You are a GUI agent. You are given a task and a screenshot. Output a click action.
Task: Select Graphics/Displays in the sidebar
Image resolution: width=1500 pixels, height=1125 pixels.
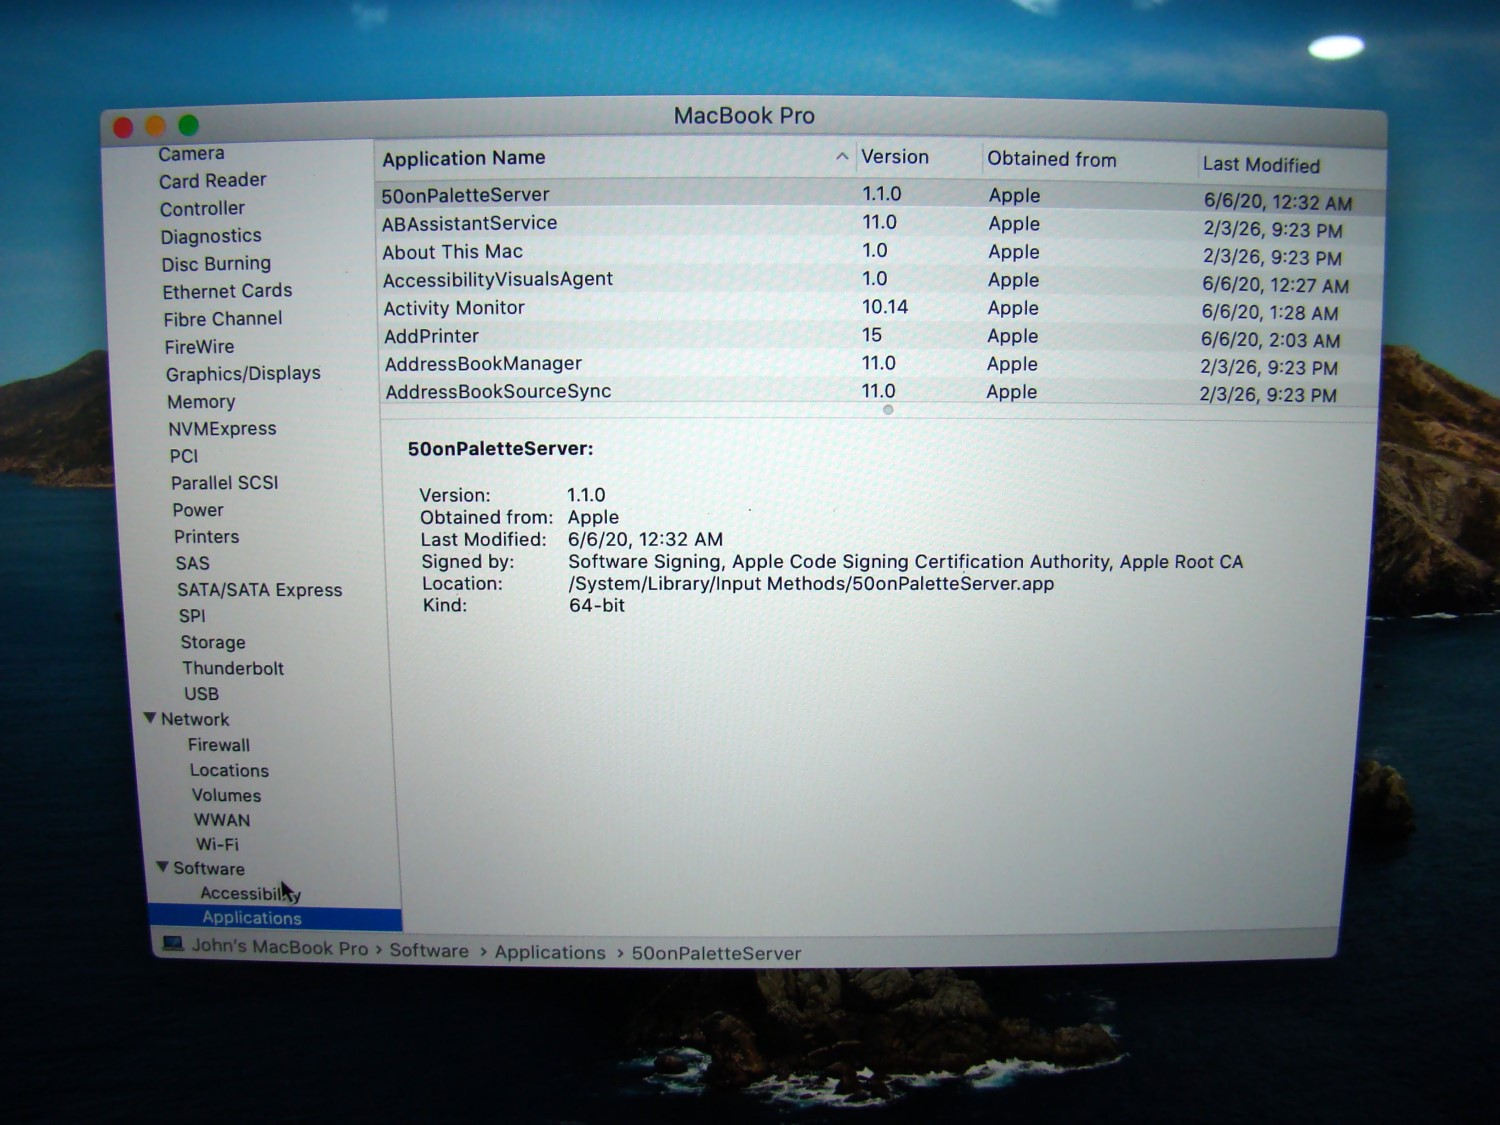tap(243, 373)
